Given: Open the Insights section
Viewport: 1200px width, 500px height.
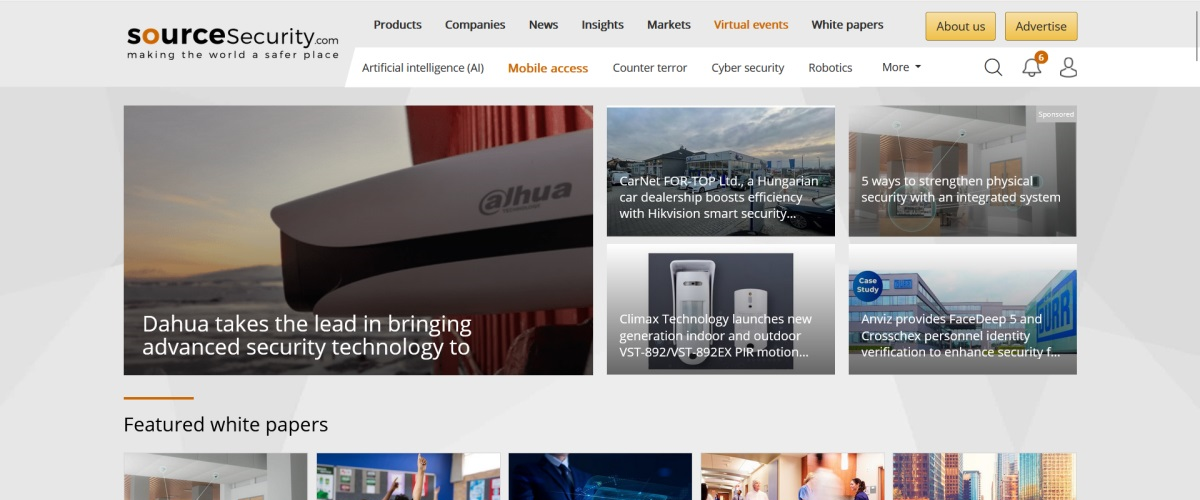Looking at the screenshot, I should point(602,25).
